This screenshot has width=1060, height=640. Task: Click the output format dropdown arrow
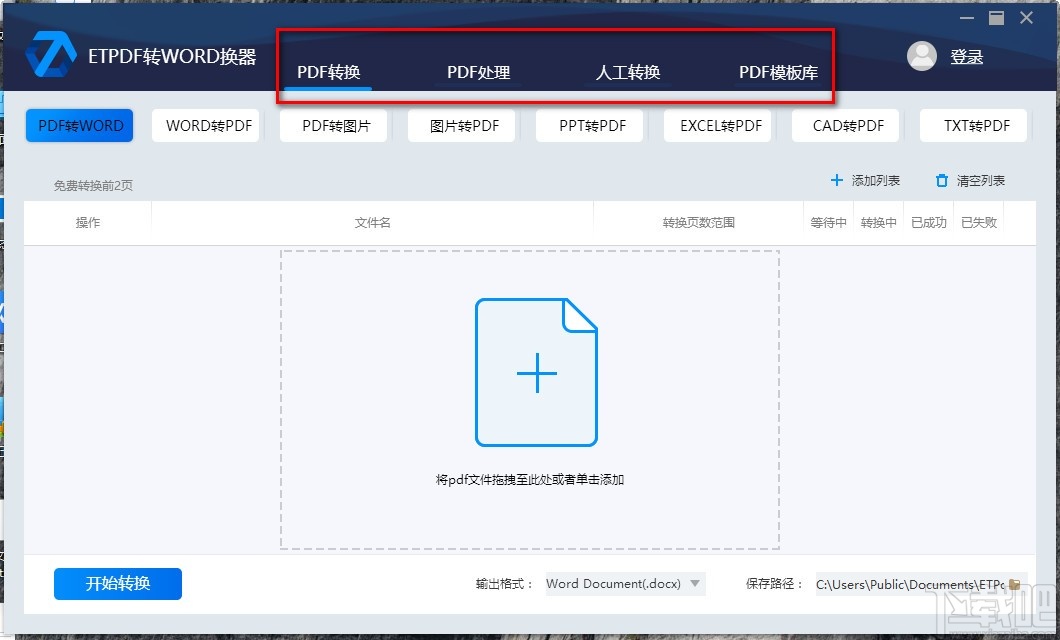tap(695, 583)
